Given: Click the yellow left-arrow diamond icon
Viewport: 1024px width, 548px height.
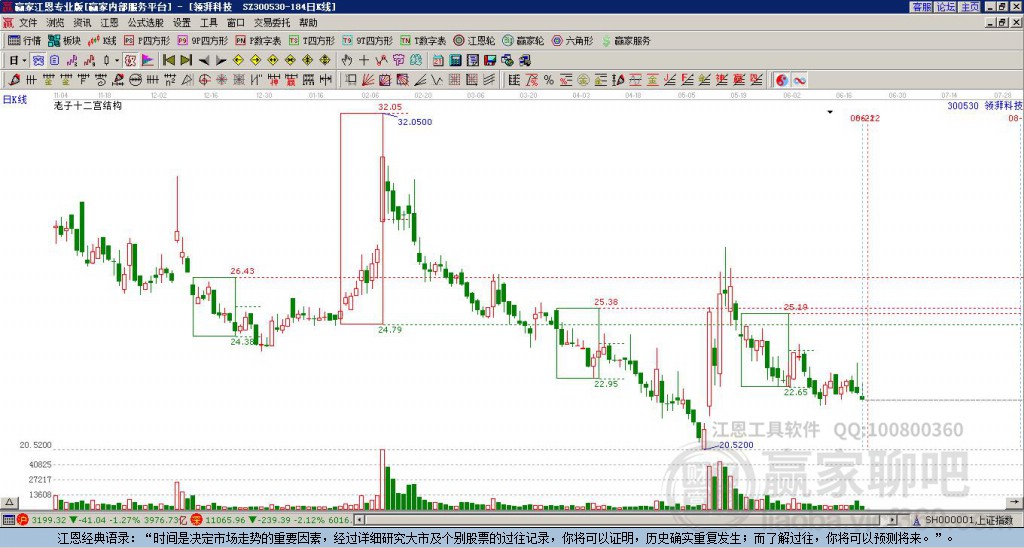Looking at the screenshot, I should click(238, 61).
